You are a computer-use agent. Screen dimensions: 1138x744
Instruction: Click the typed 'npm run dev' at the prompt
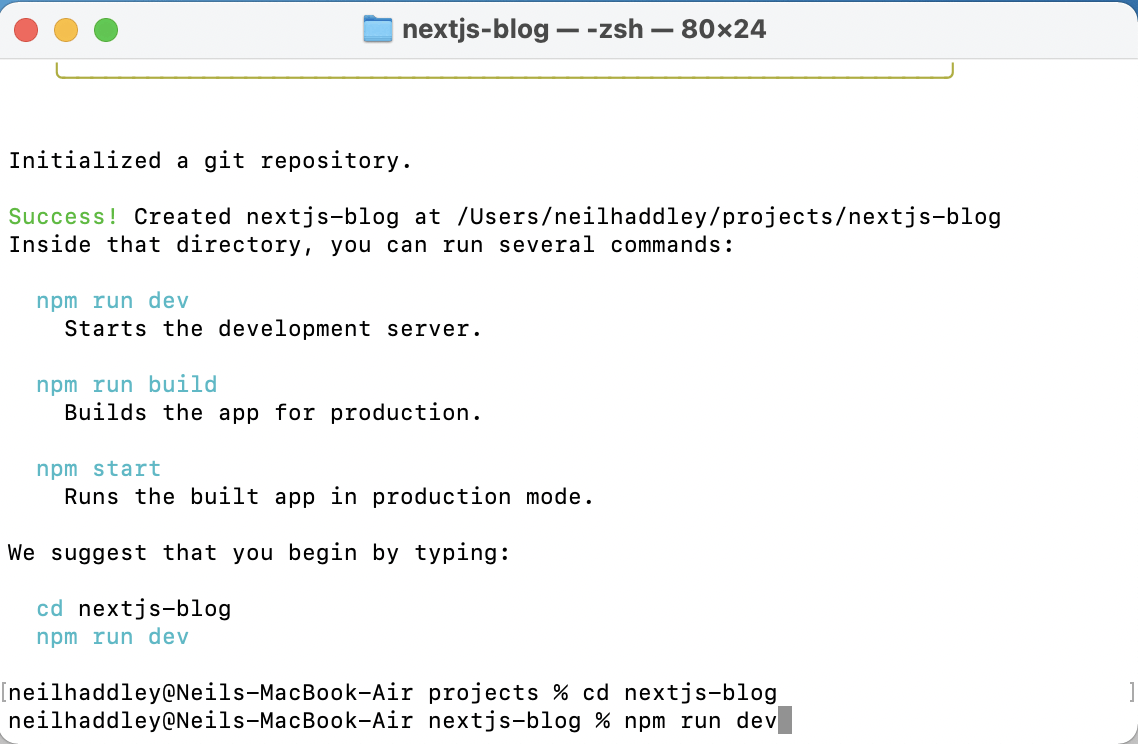pos(700,720)
